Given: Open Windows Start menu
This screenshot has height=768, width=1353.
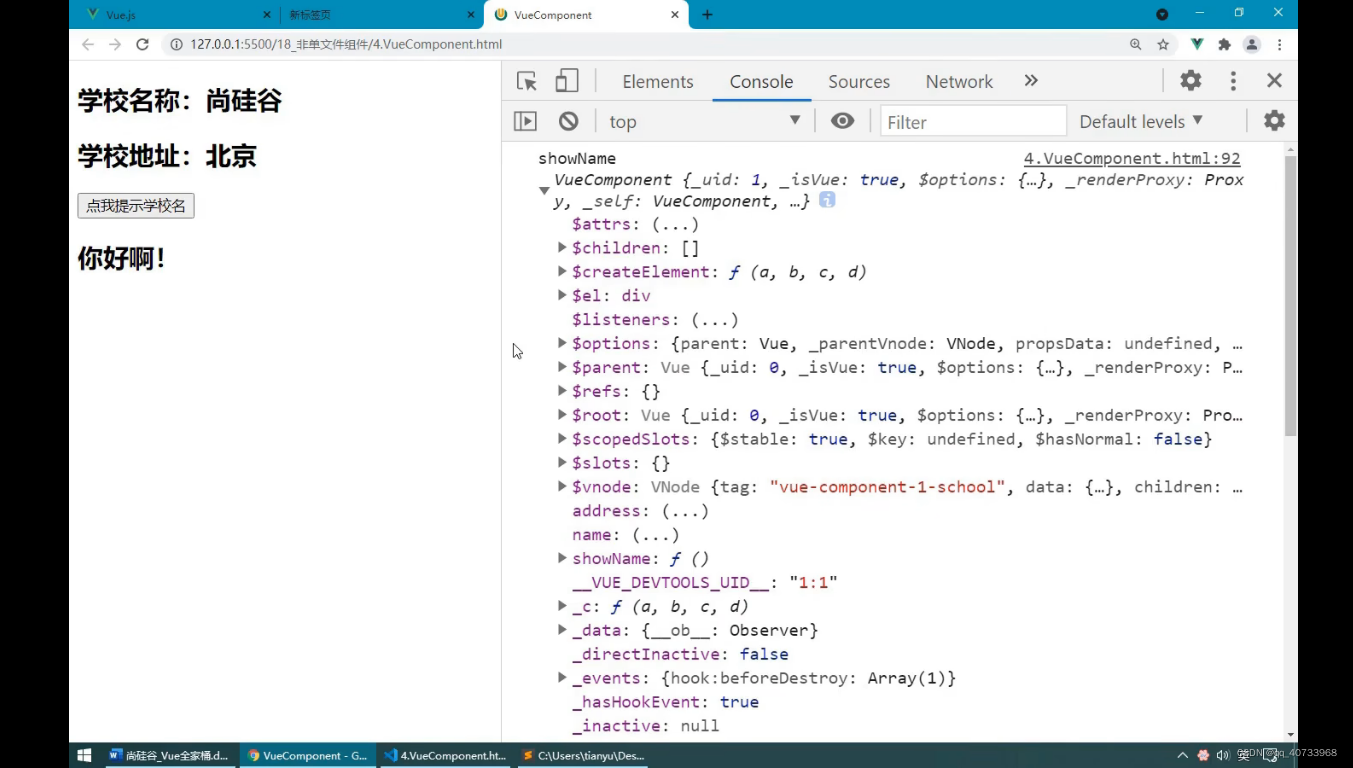Looking at the screenshot, I should [x=84, y=755].
